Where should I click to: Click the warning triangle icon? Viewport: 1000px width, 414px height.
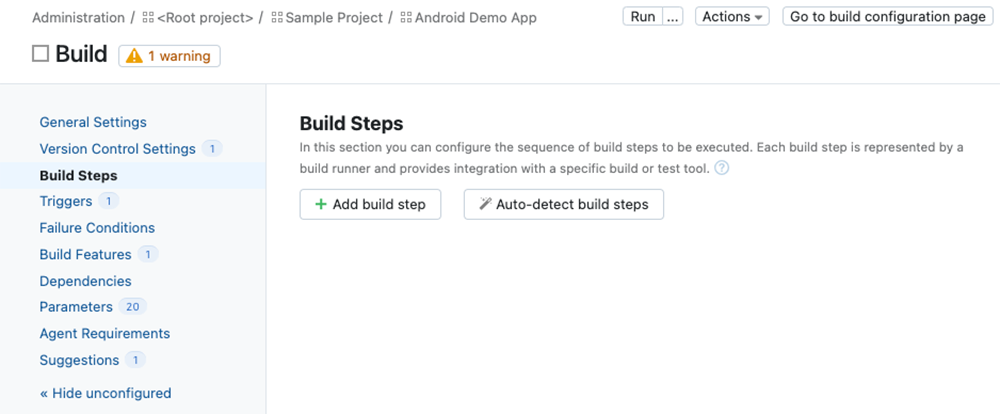(134, 57)
